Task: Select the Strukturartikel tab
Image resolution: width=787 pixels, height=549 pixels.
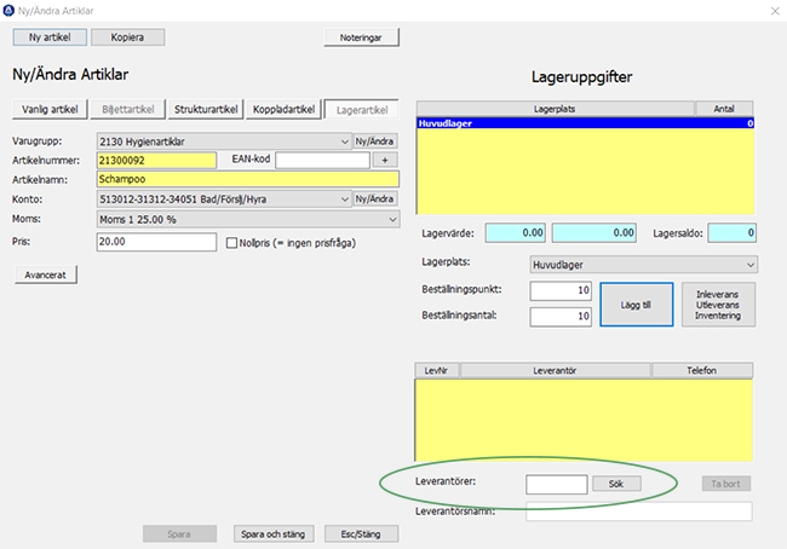Action: [x=206, y=109]
